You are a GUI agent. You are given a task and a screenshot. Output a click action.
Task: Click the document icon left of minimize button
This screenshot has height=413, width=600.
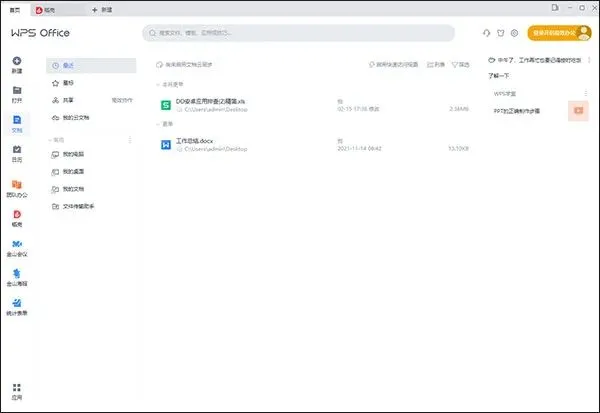(x=555, y=8)
